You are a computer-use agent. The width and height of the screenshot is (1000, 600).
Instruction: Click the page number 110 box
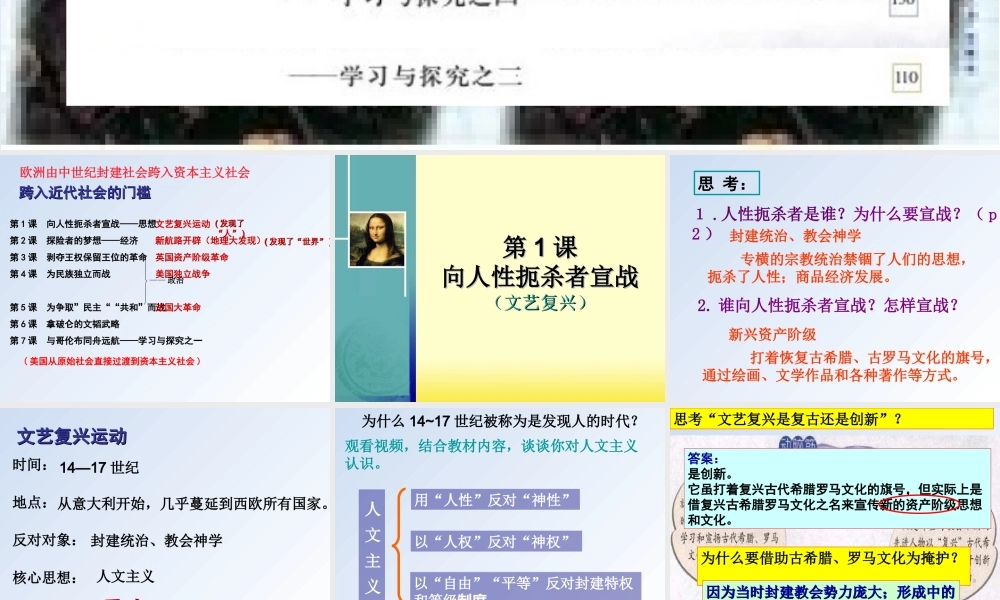pyautogui.click(x=906, y=78)
